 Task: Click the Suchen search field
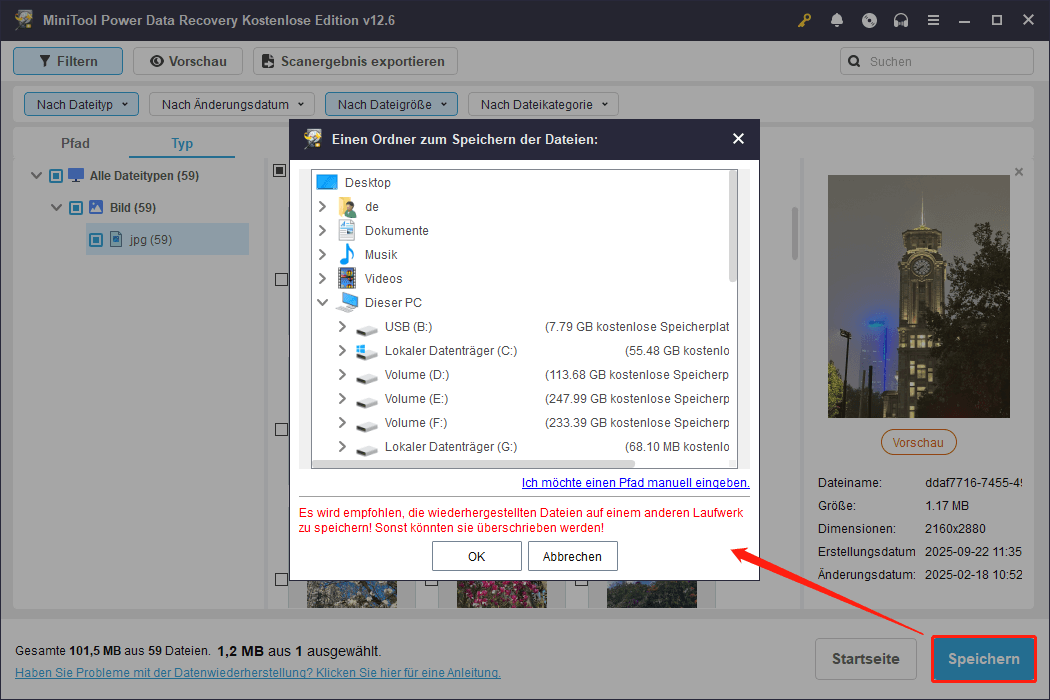click(937, 61)
